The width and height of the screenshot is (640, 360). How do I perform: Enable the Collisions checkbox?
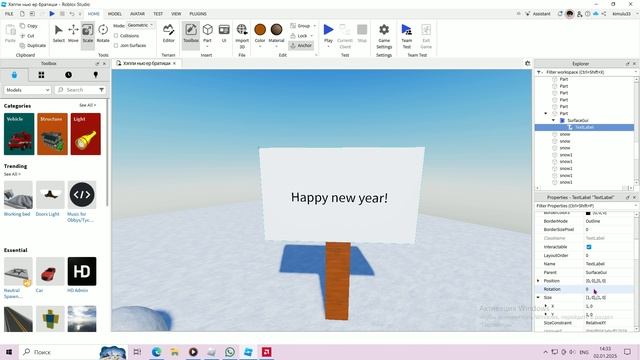[x=116, y=36]
